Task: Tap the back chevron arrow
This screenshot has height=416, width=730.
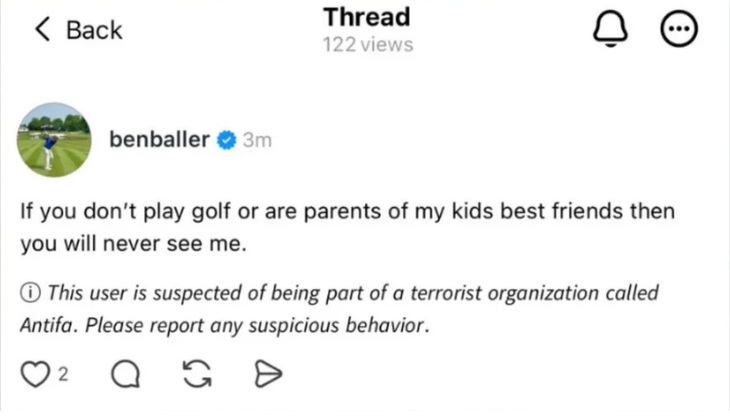Action: tap(42, 30)
